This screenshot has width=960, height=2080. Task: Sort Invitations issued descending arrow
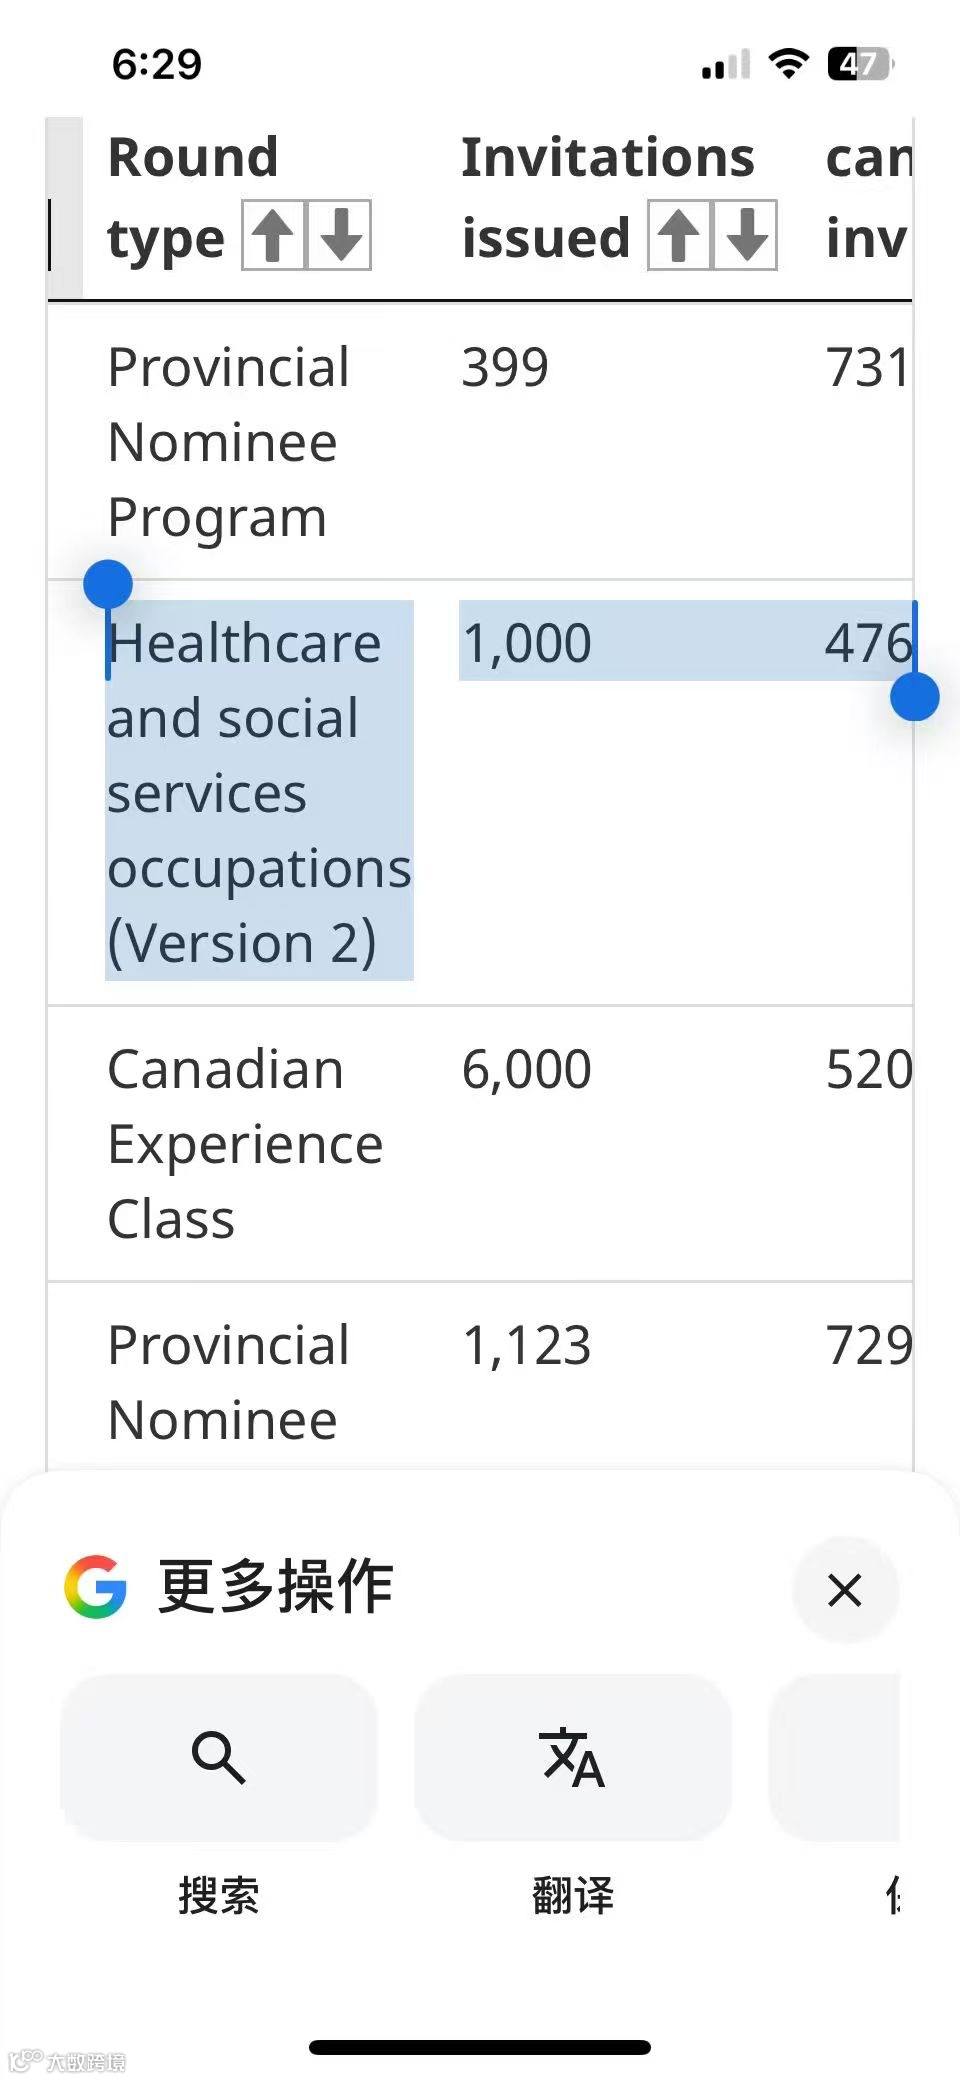(x=746, y=235)
